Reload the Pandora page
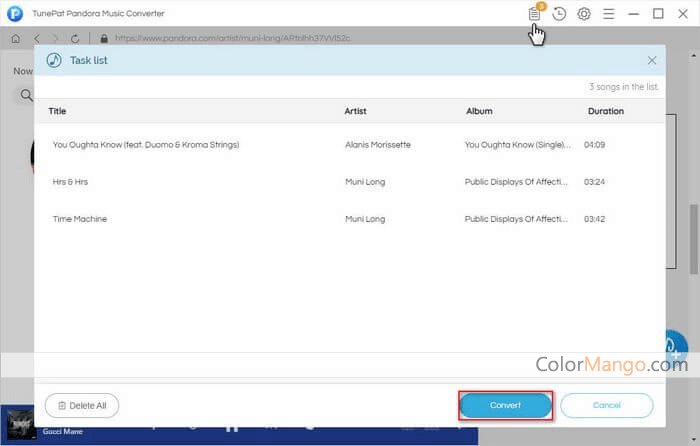Image resolution: width=700 pixels, height=446 pixels. point(77,38)
